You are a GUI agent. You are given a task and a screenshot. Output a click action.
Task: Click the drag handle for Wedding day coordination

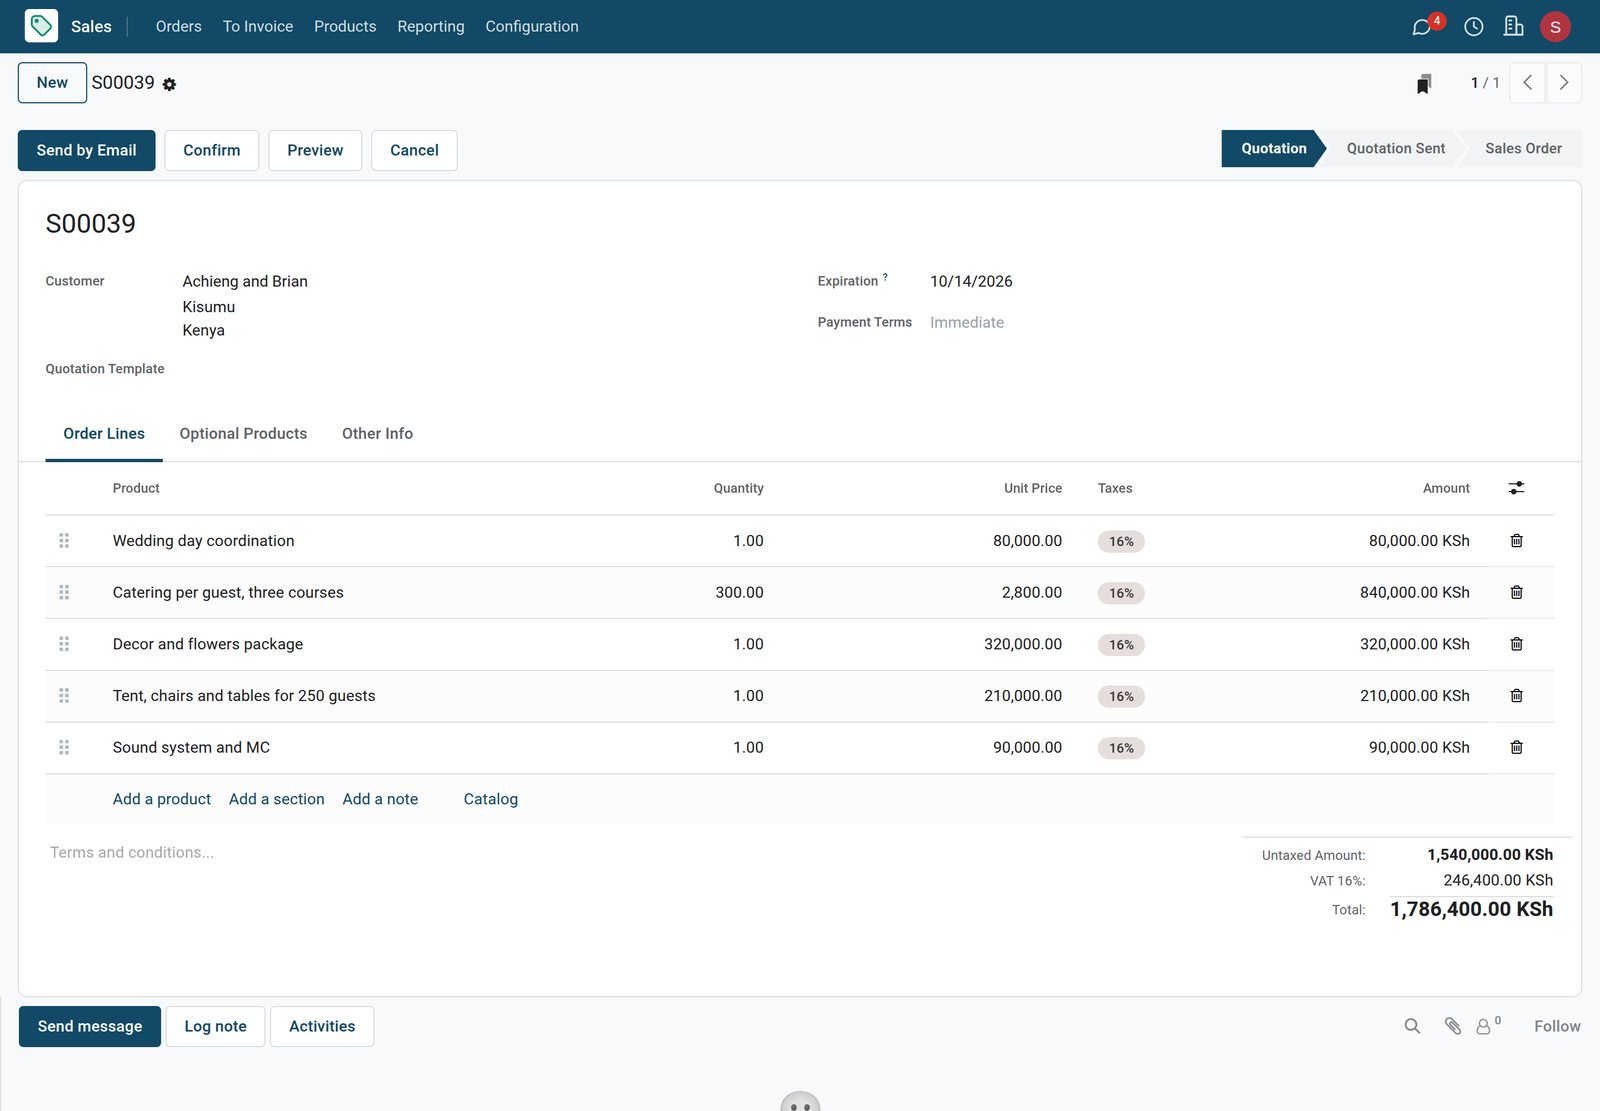(x=64, y=541)
